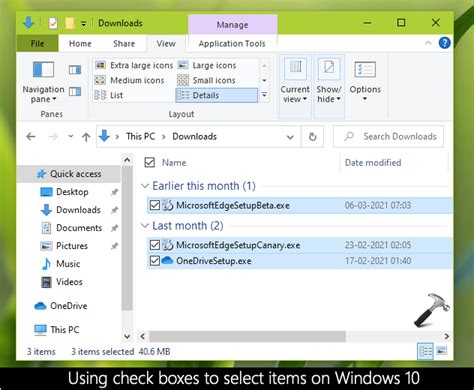The image size is (474, 390).
Task: Click the Options button icon
Action: [x=365, y=70]
